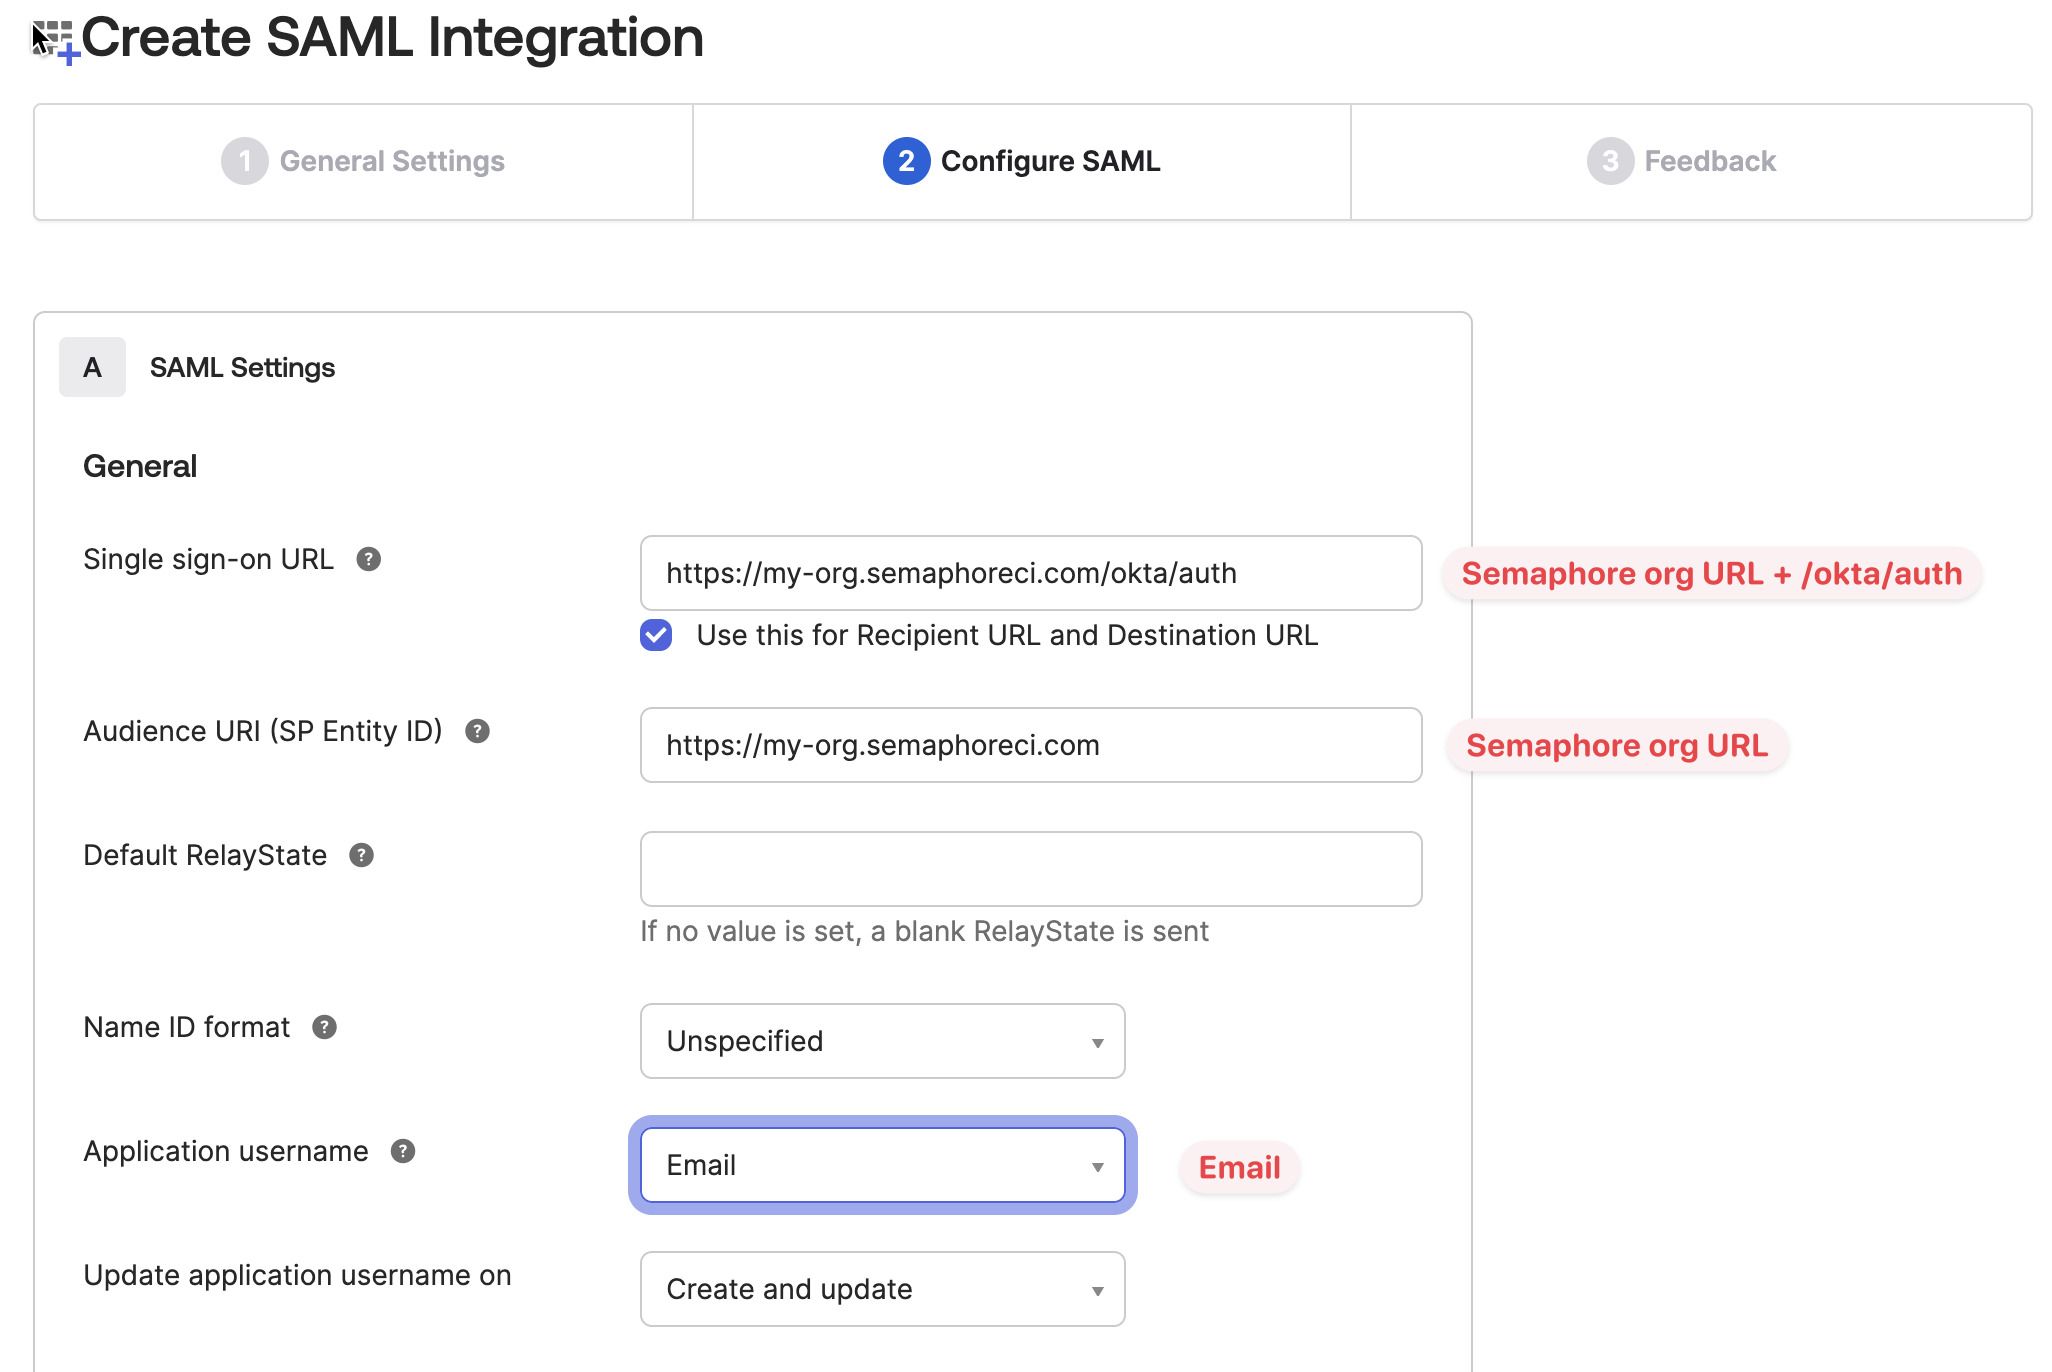
Task: Open help tooltip for Application username
Action: pos(403,1151)
